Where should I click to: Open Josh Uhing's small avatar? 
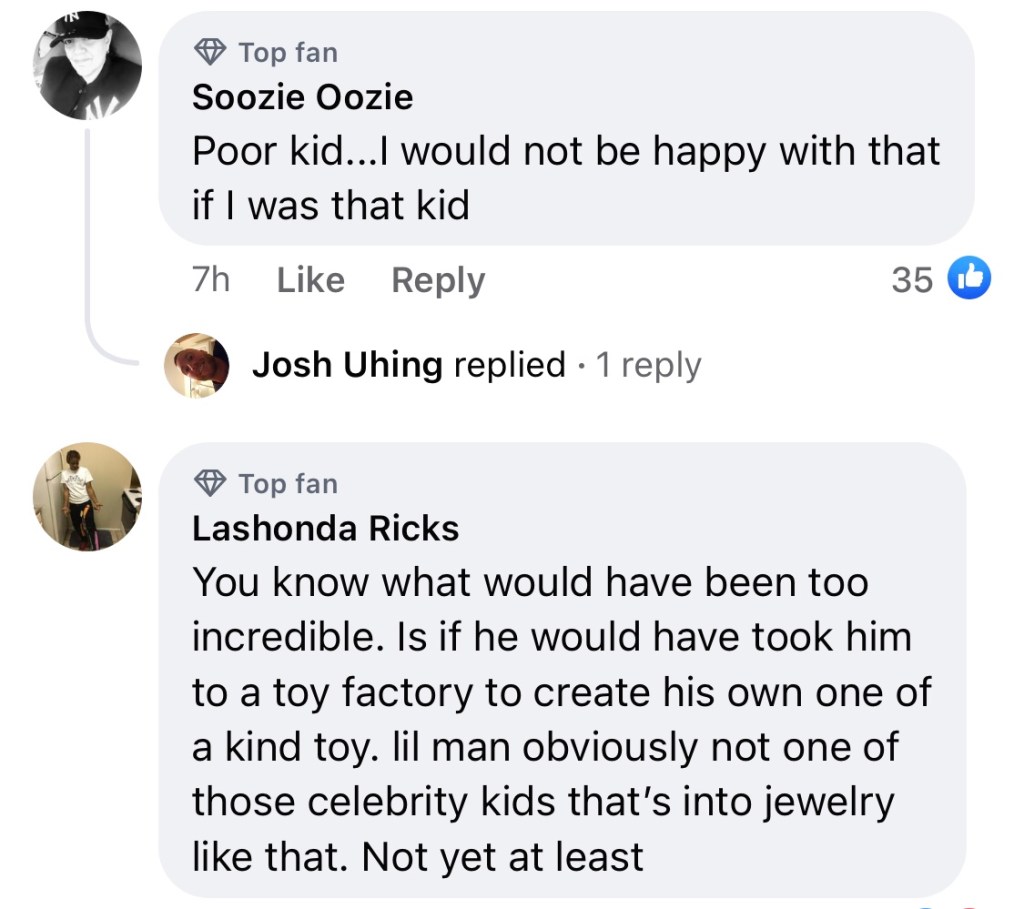[x=197, y=366]
